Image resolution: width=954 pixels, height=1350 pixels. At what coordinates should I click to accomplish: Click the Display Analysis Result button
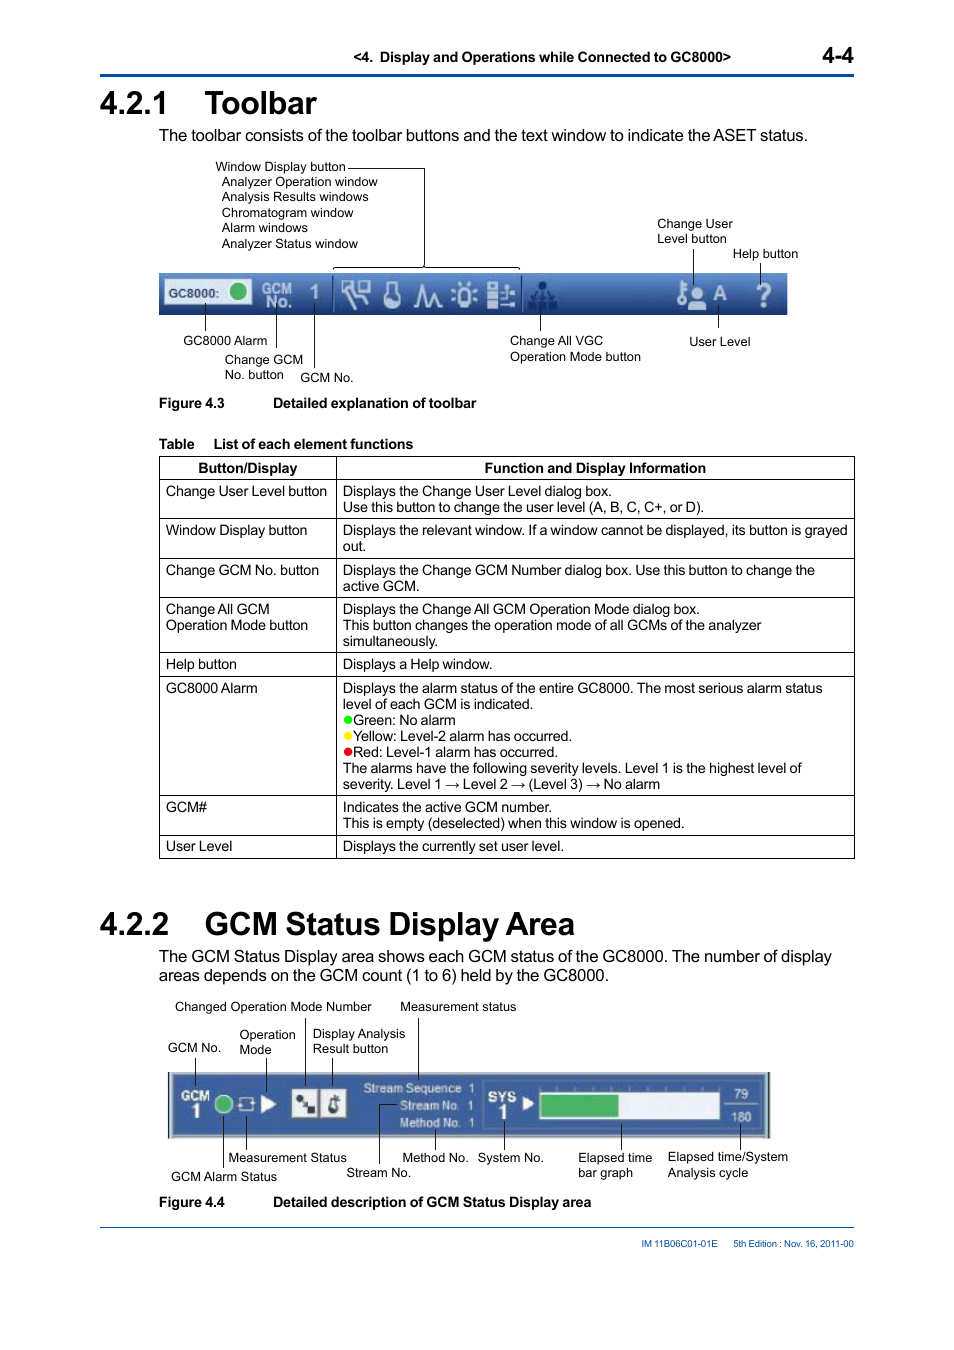334,1103
